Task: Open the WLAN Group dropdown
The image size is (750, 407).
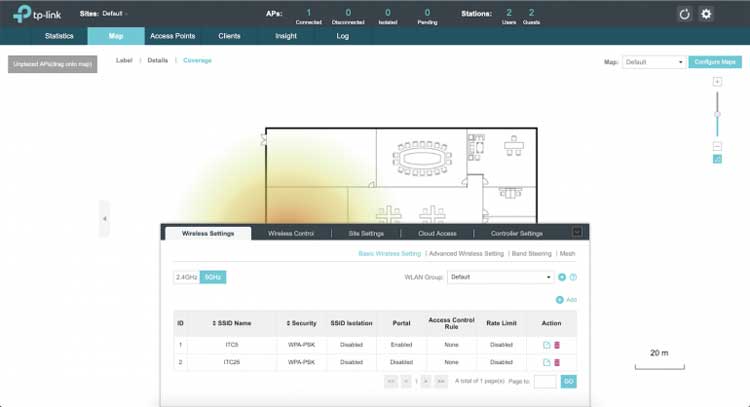Action: (500, 277)
